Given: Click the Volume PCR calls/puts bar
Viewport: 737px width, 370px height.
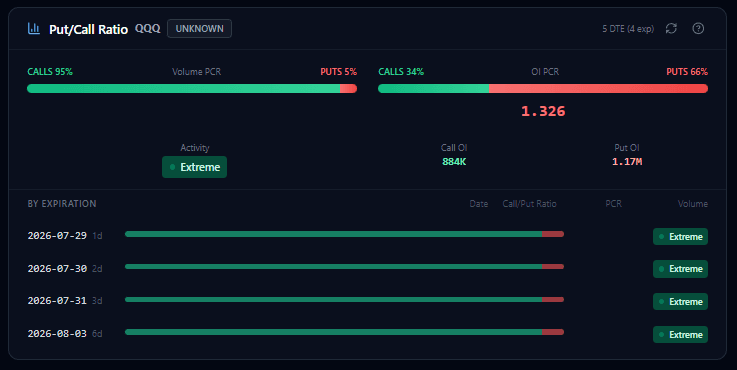Looking at the screenshot, I should point(192,88).
